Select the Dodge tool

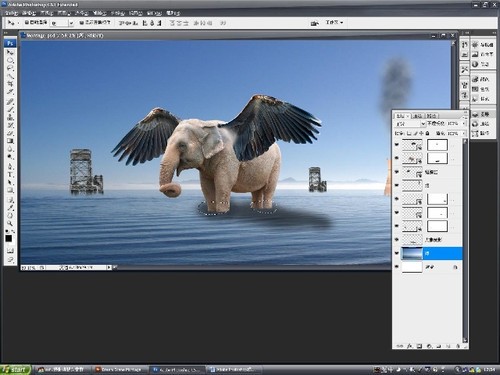(x=10, y=157)
